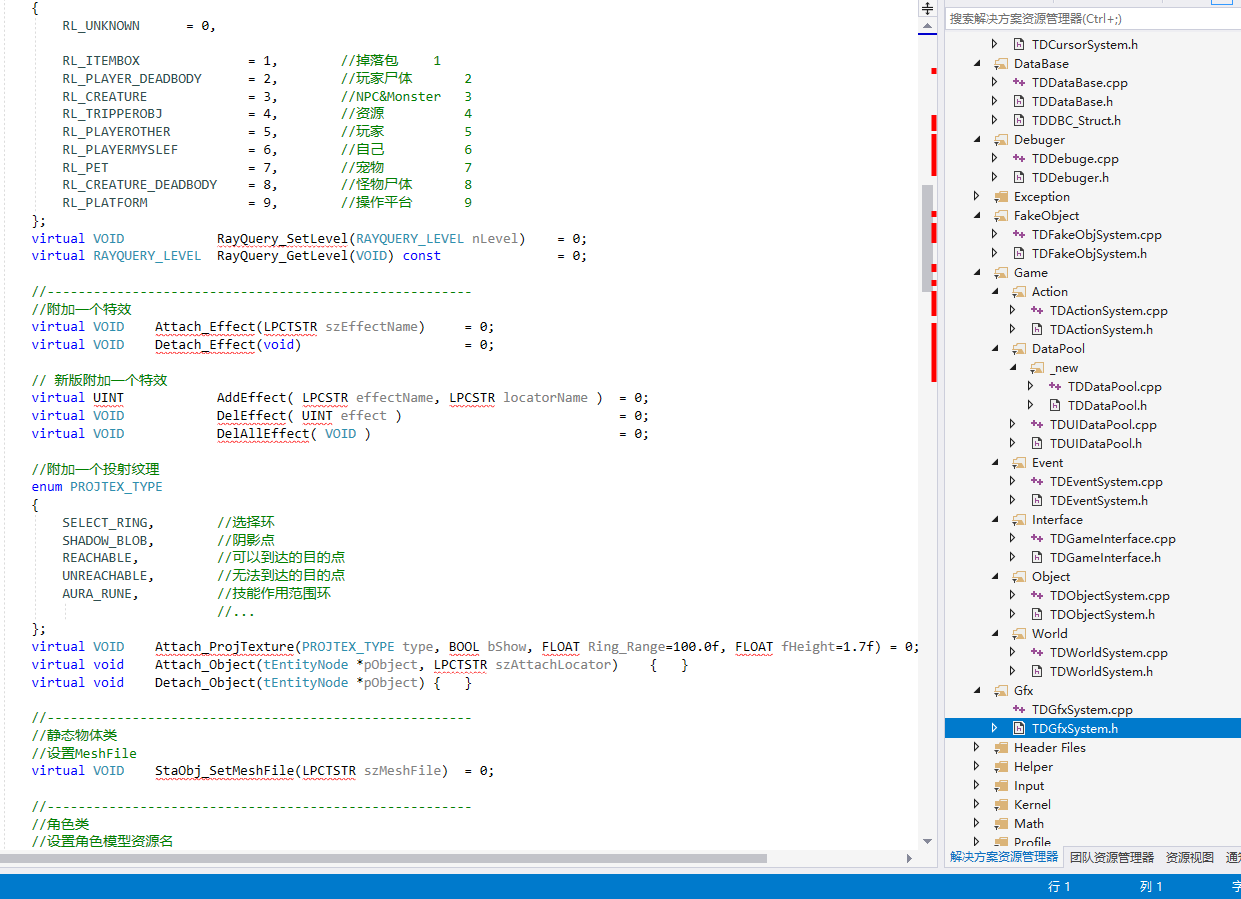Image resolution: width=1241 pixels, height=899 pixels.
Task: Open the 资源视图 tab
Action: pos(1189,857)
